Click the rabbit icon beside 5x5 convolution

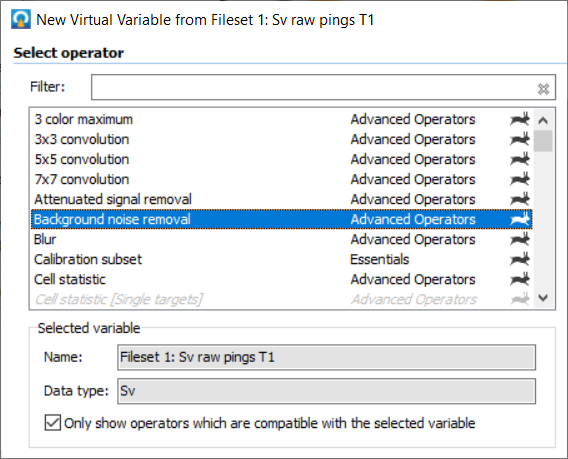[x=520, y=159]
